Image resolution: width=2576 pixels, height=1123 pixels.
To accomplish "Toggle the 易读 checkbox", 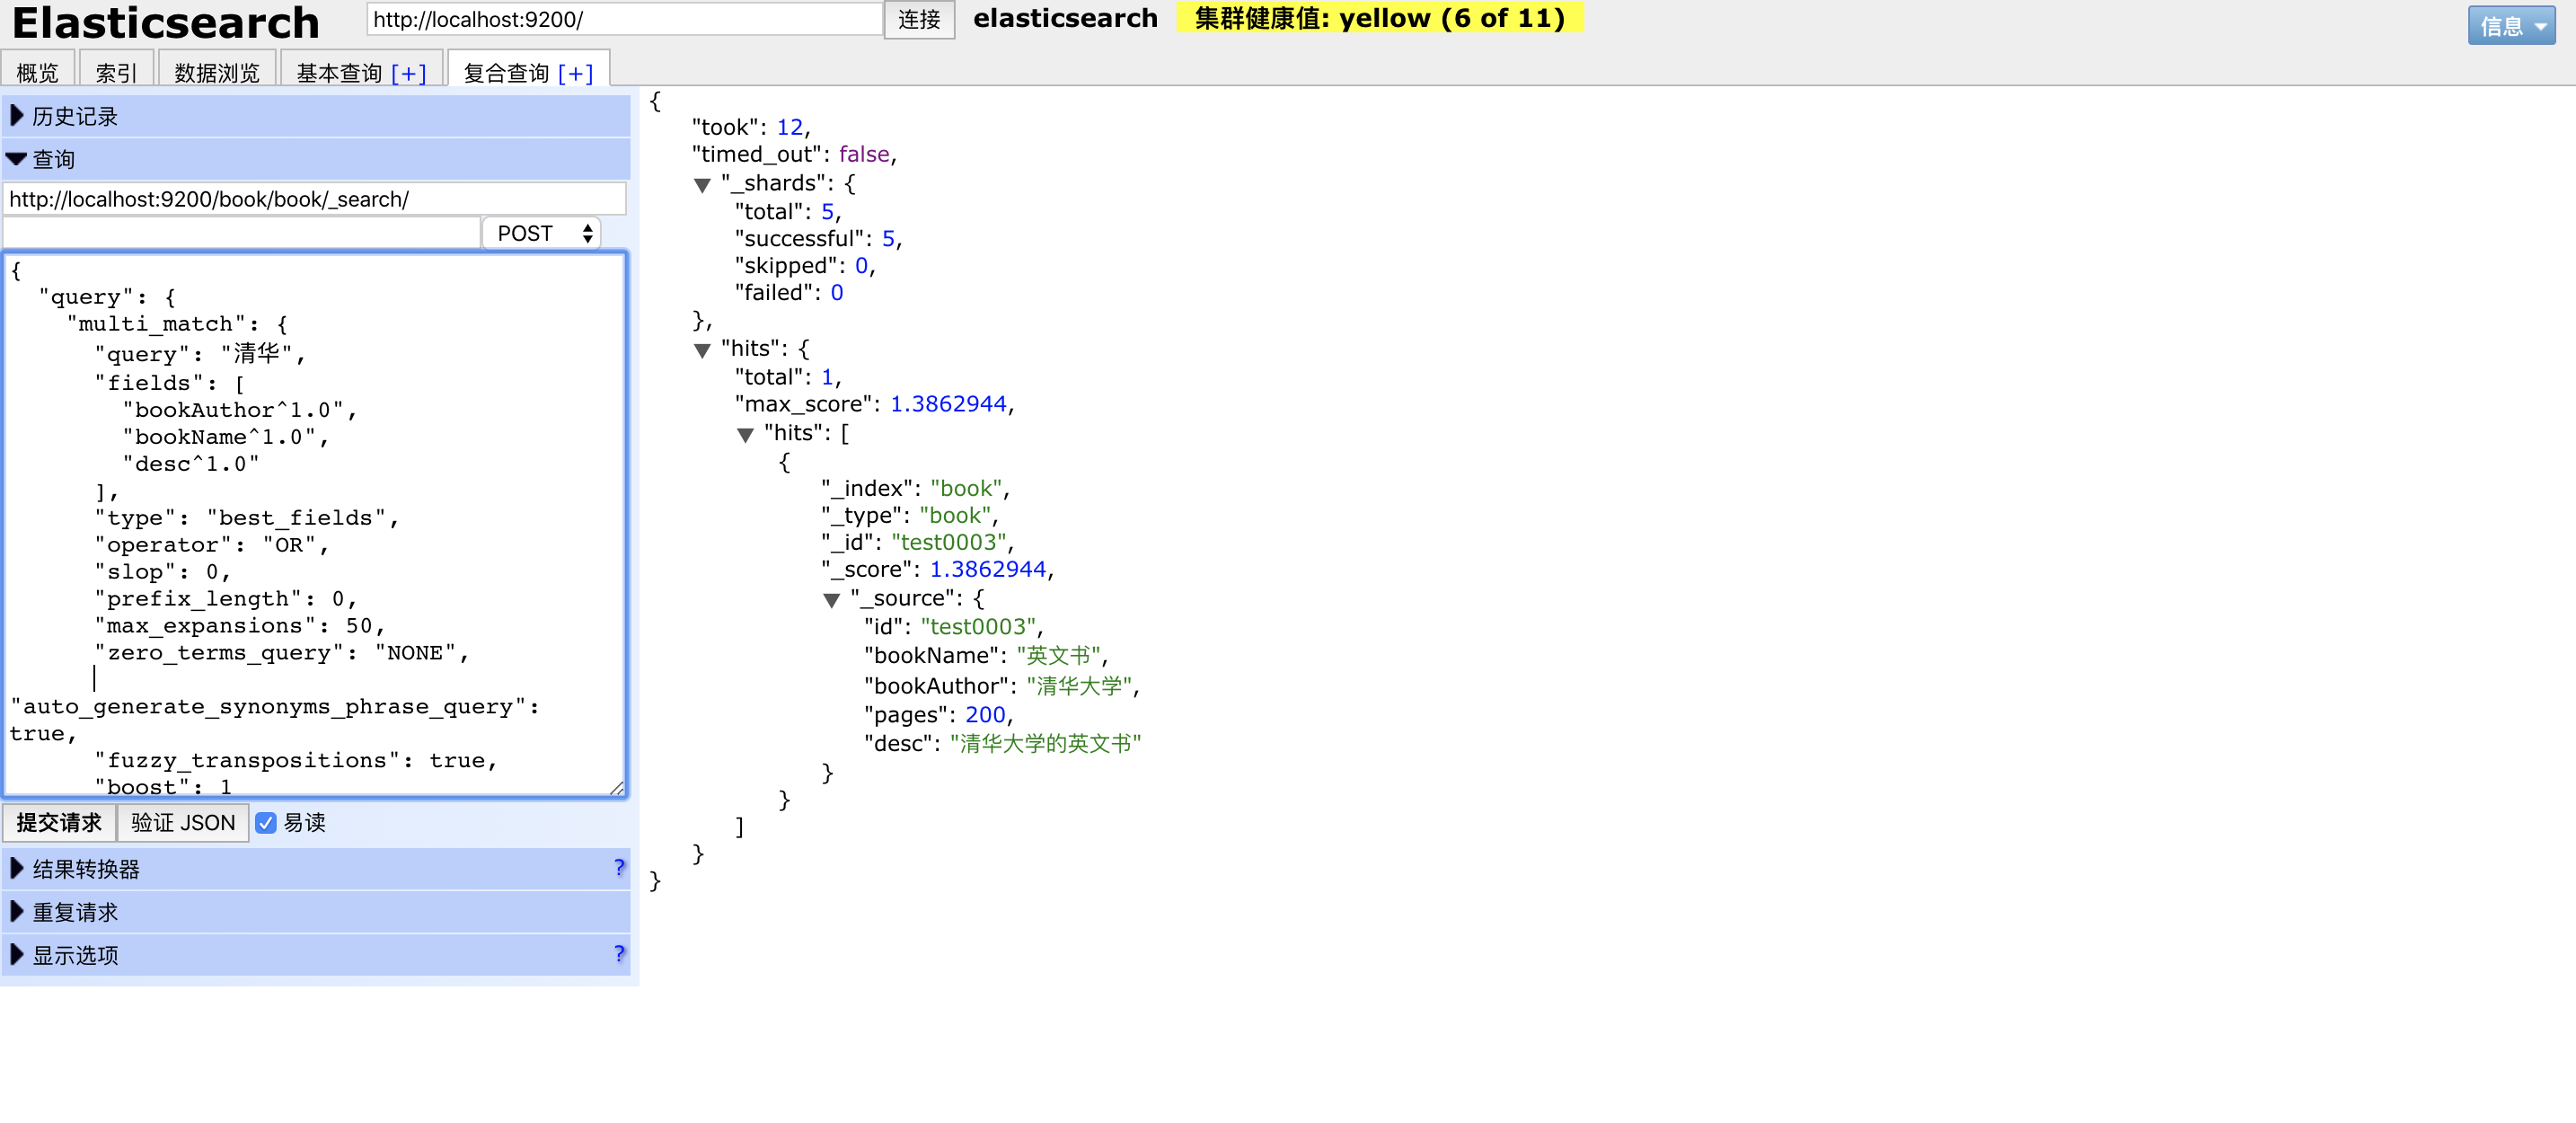I will [x=266, y=822].
